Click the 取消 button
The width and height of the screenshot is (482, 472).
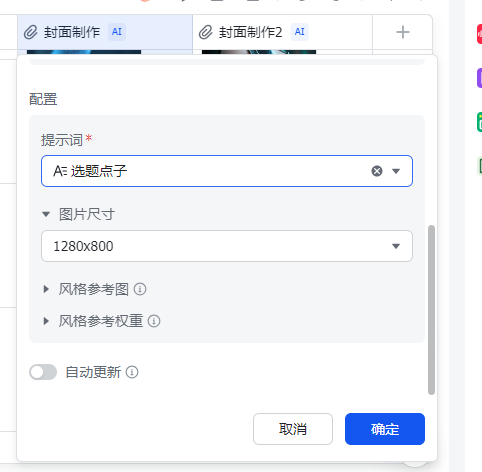[293, 429]
